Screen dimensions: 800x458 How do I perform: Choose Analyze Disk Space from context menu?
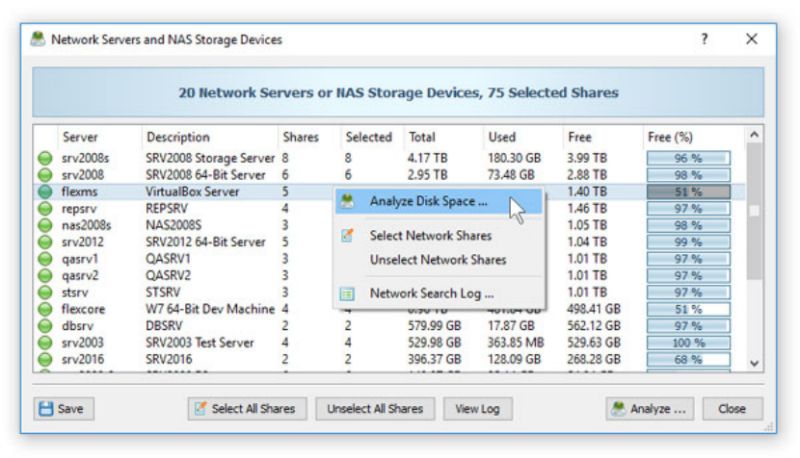(x=429, y=201)
